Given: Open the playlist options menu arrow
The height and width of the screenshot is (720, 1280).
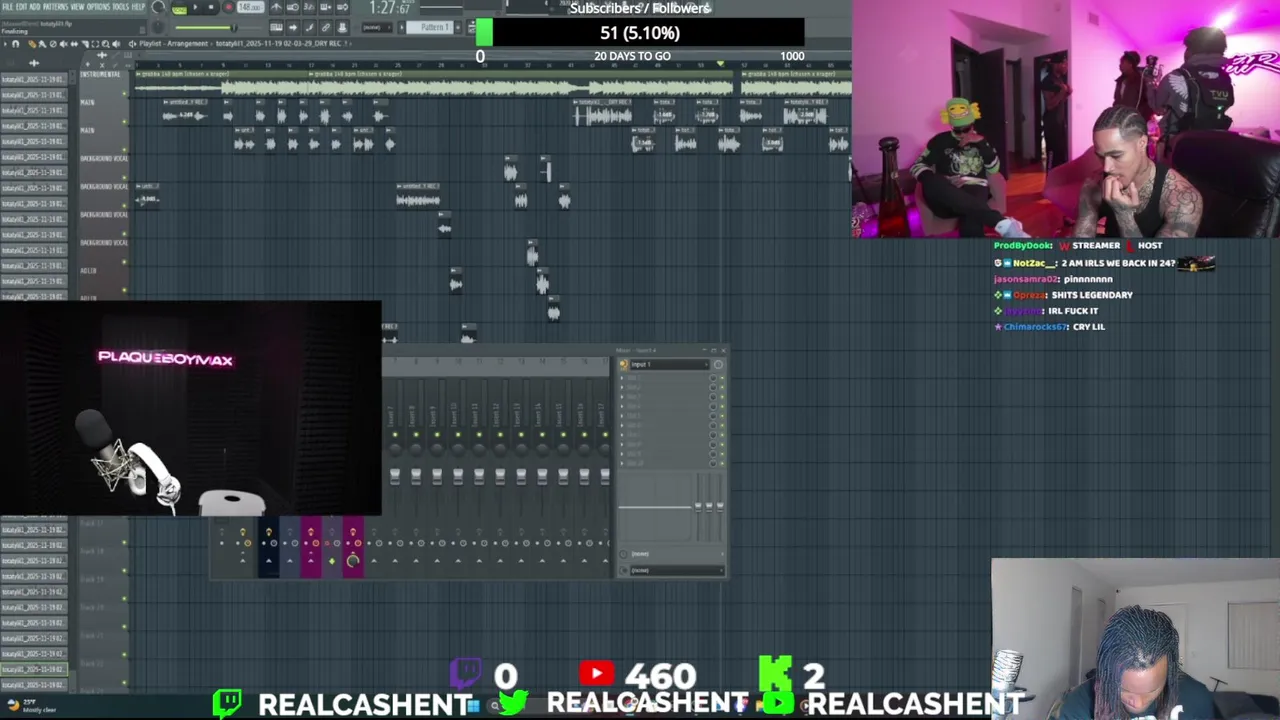Looking at the screenshot, I should click(x=5, y=44).
